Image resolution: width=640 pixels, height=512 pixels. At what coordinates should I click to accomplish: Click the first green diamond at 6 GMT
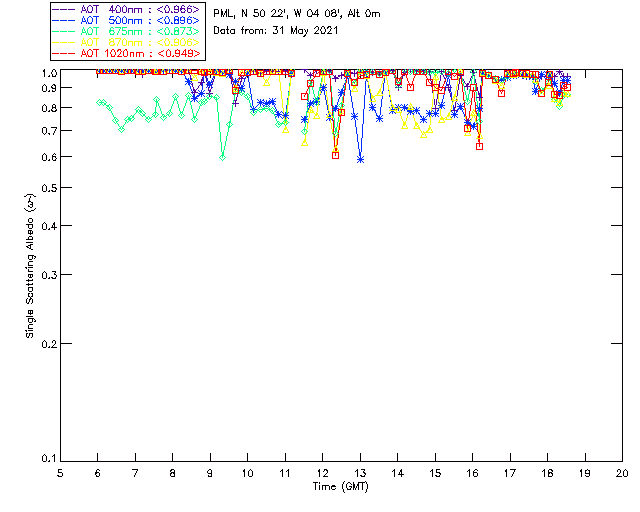pos(99,102)
